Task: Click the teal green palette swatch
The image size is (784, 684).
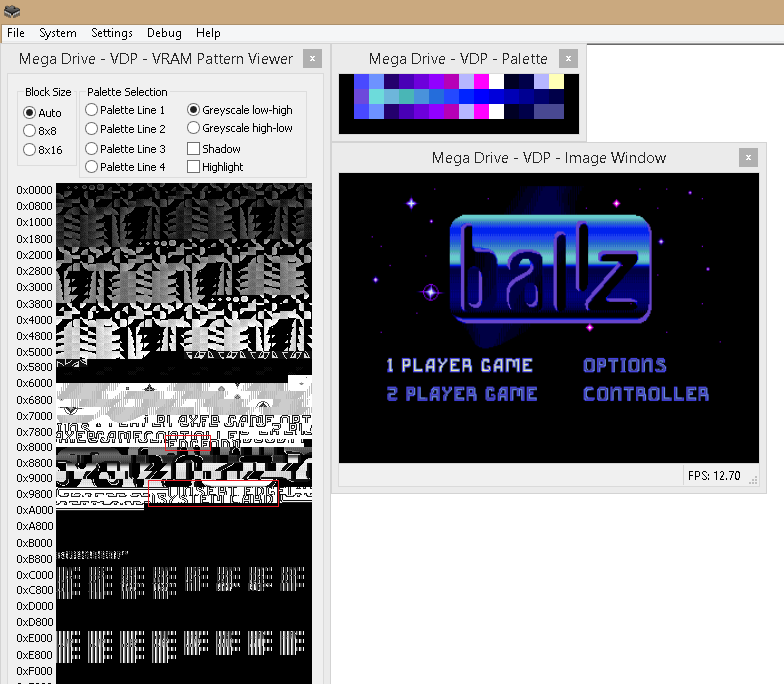Action: [406, 96]
